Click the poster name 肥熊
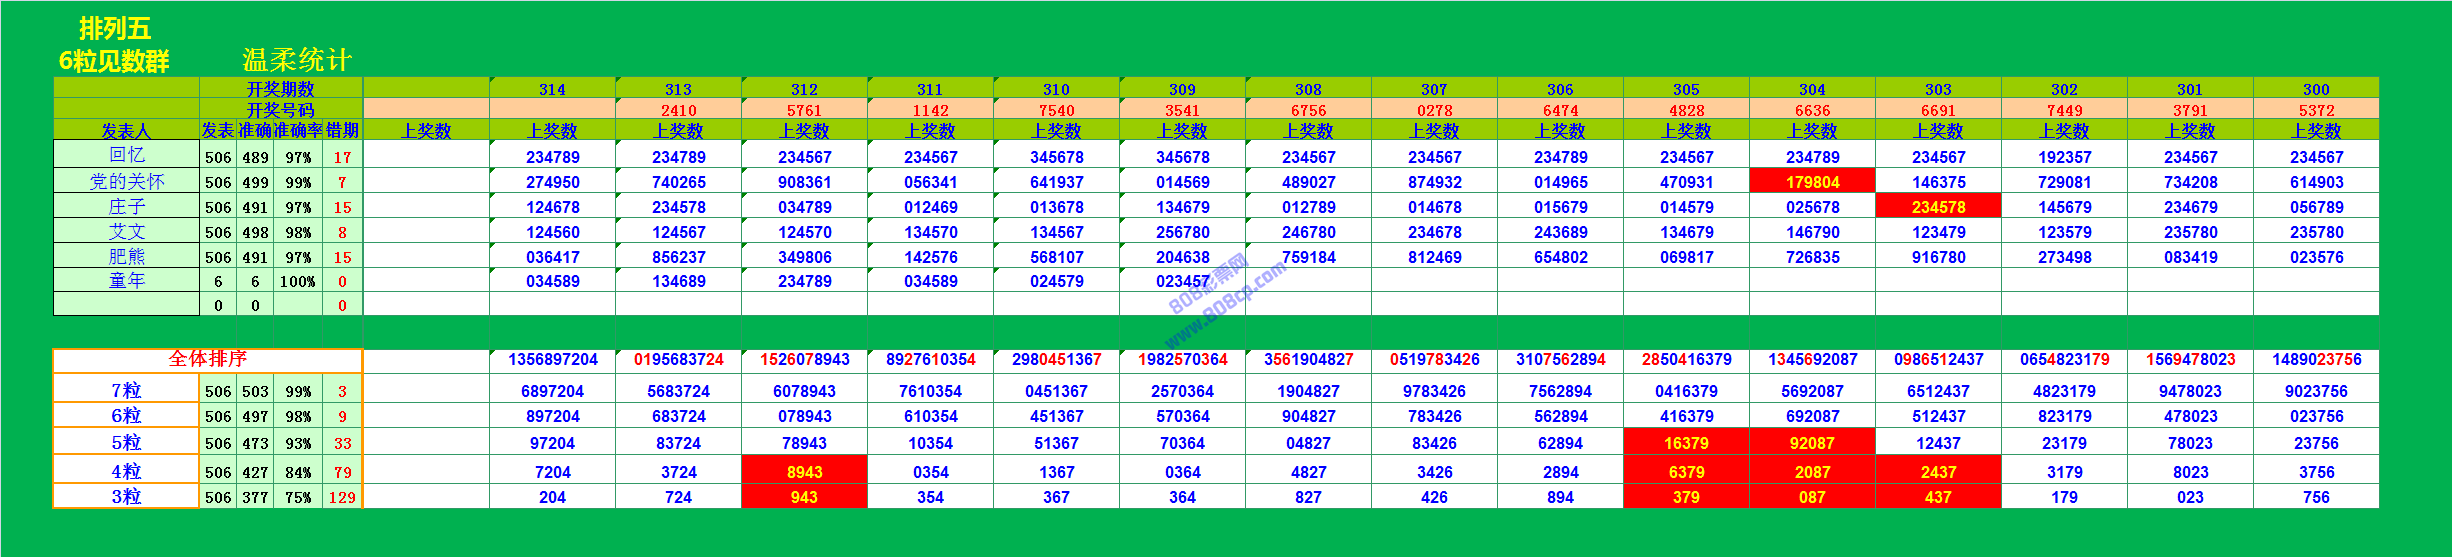Screen dimensions: 2452x557 126,256
